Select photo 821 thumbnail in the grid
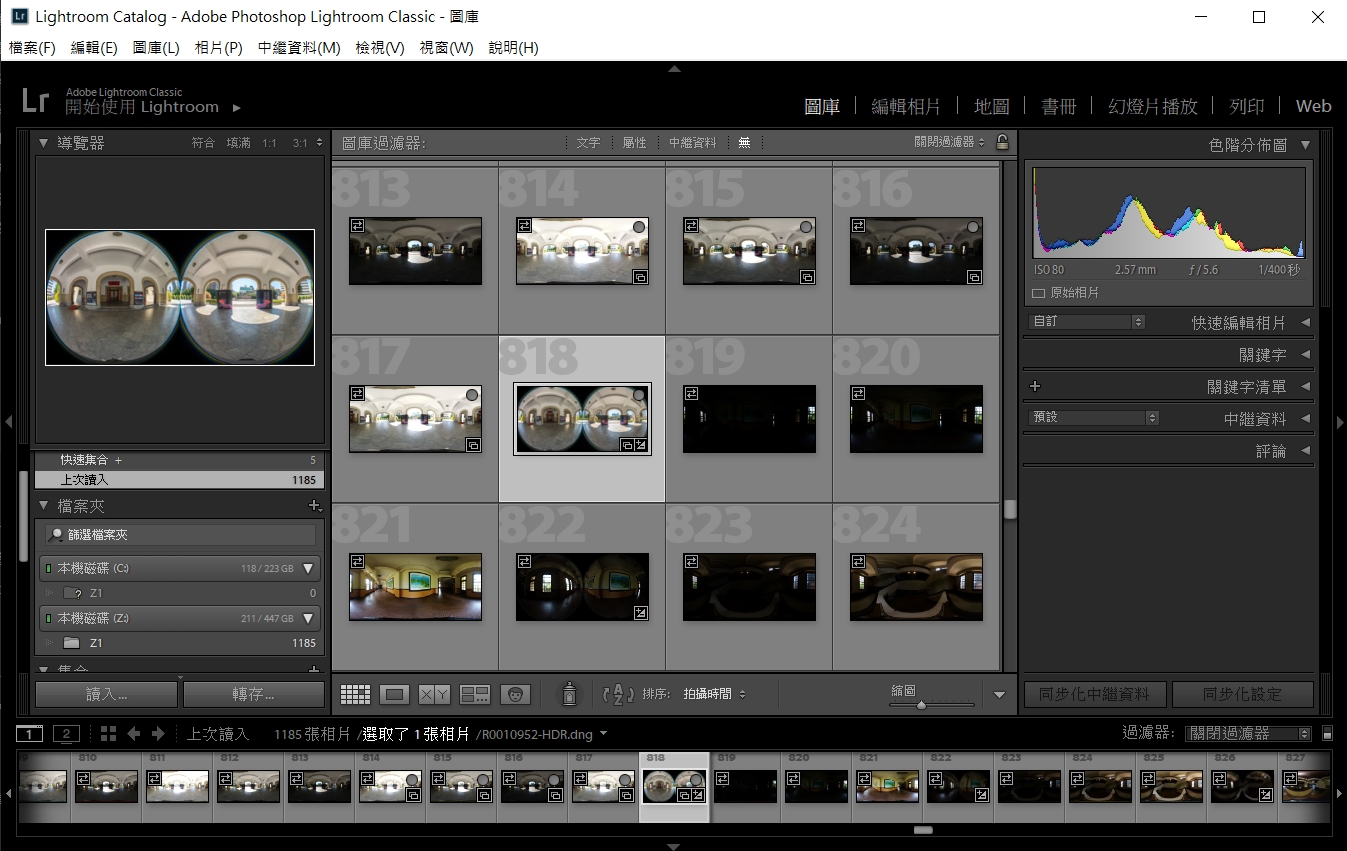 click(415, 586)
